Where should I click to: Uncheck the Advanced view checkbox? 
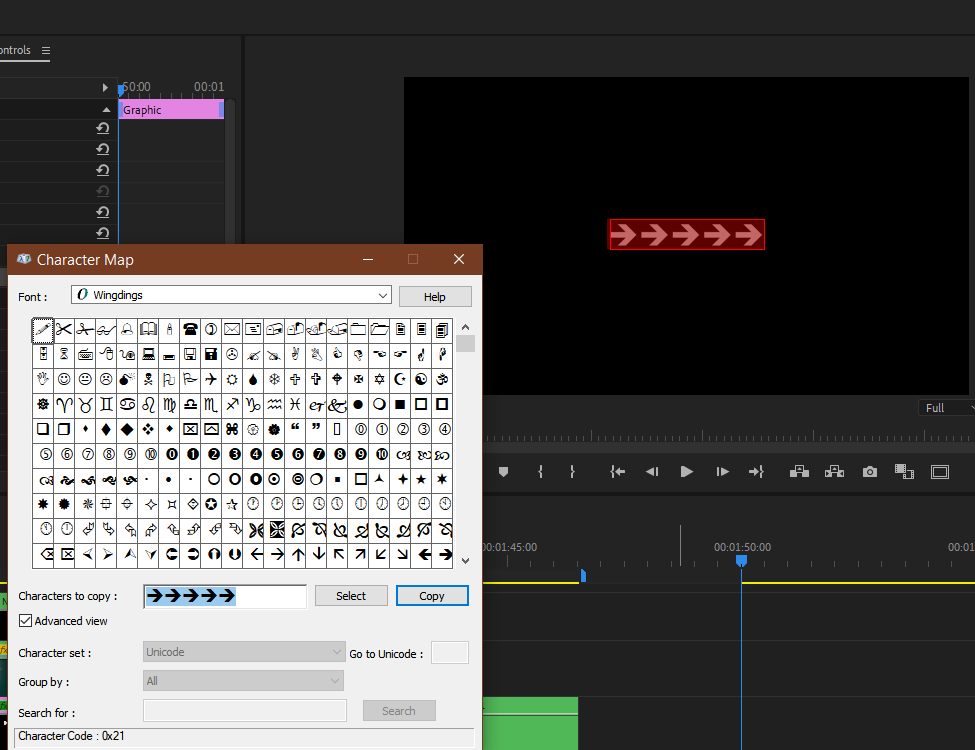pos(25,621)
